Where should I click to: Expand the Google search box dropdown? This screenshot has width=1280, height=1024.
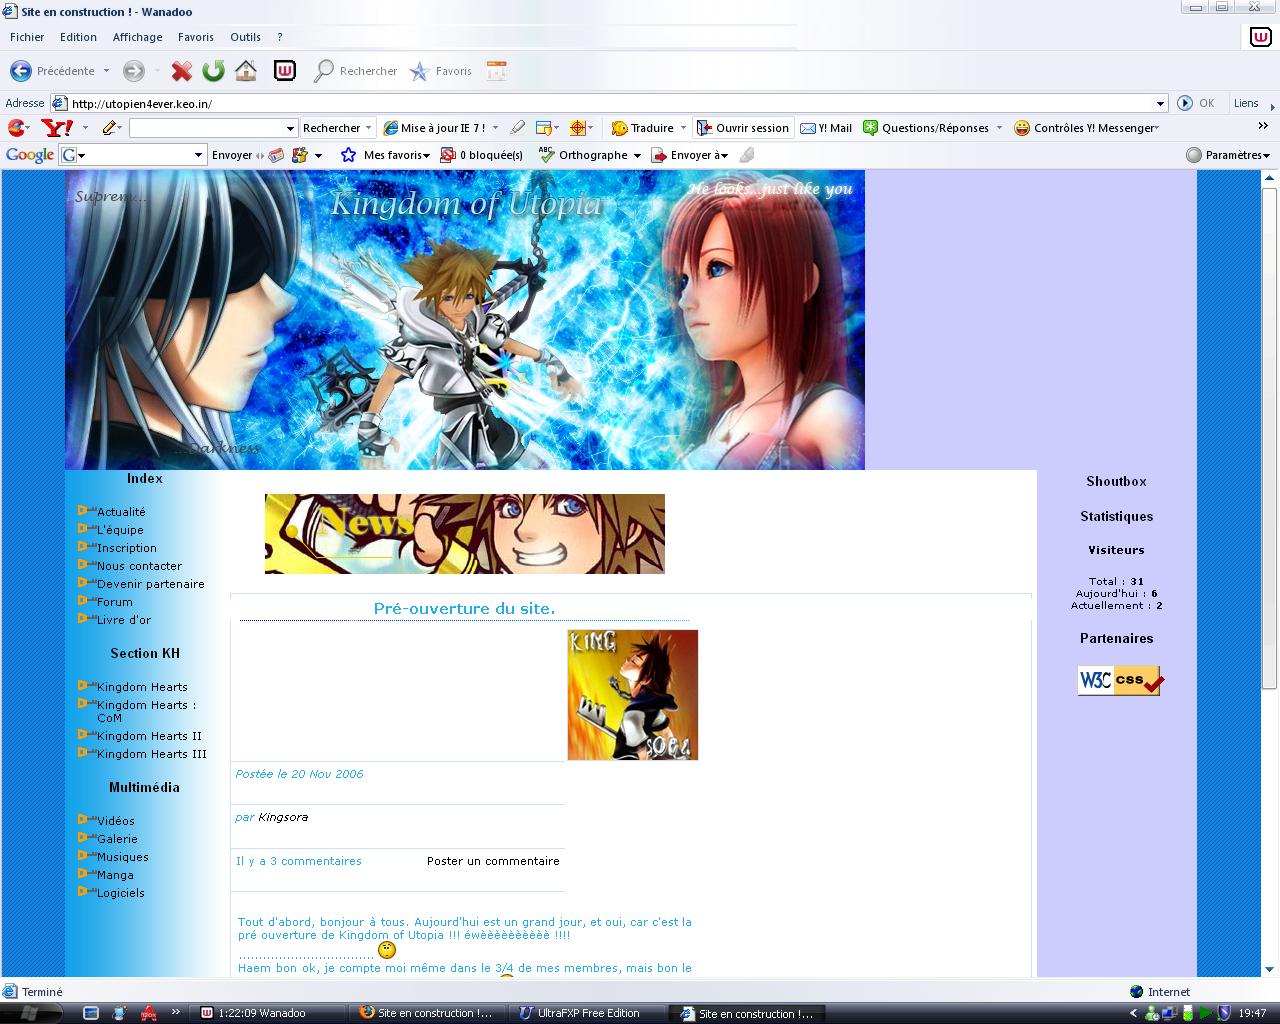(198, 155)
